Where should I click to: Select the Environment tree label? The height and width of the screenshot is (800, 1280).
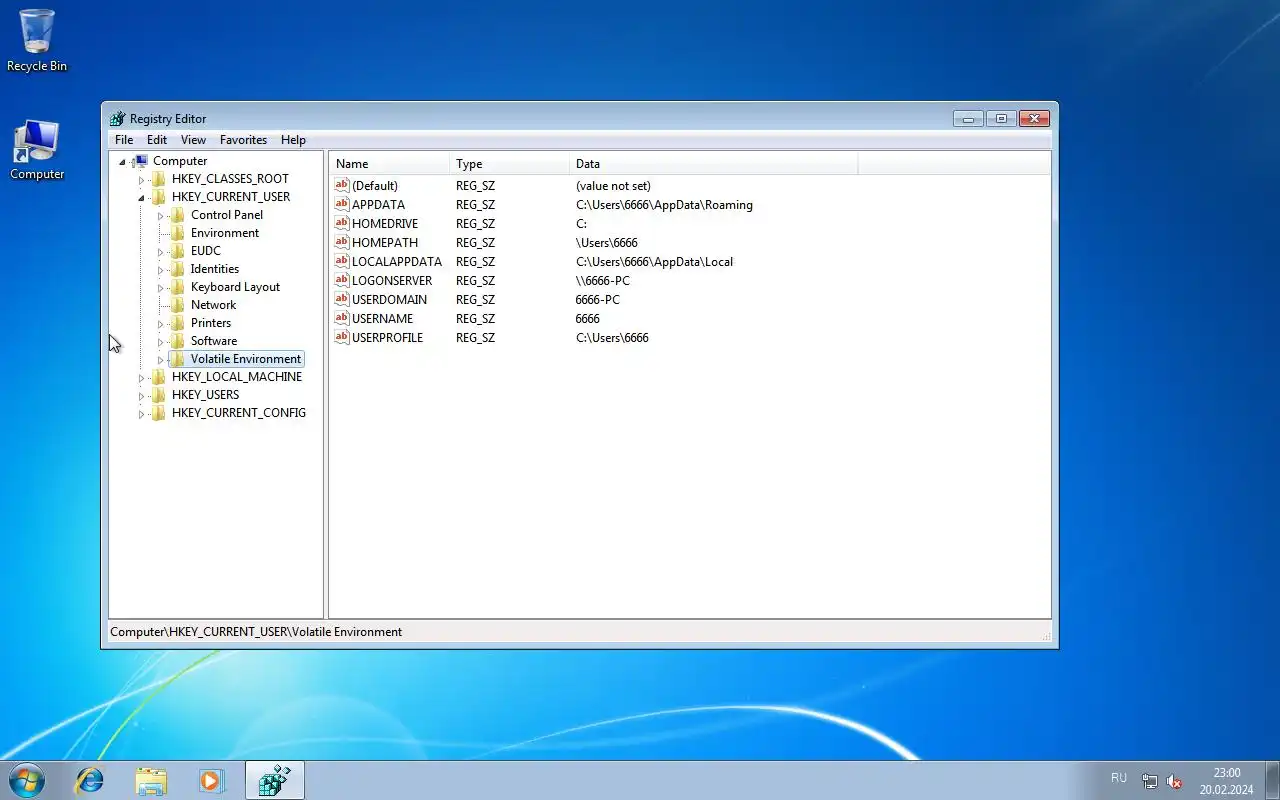click(x=225, y=233)
